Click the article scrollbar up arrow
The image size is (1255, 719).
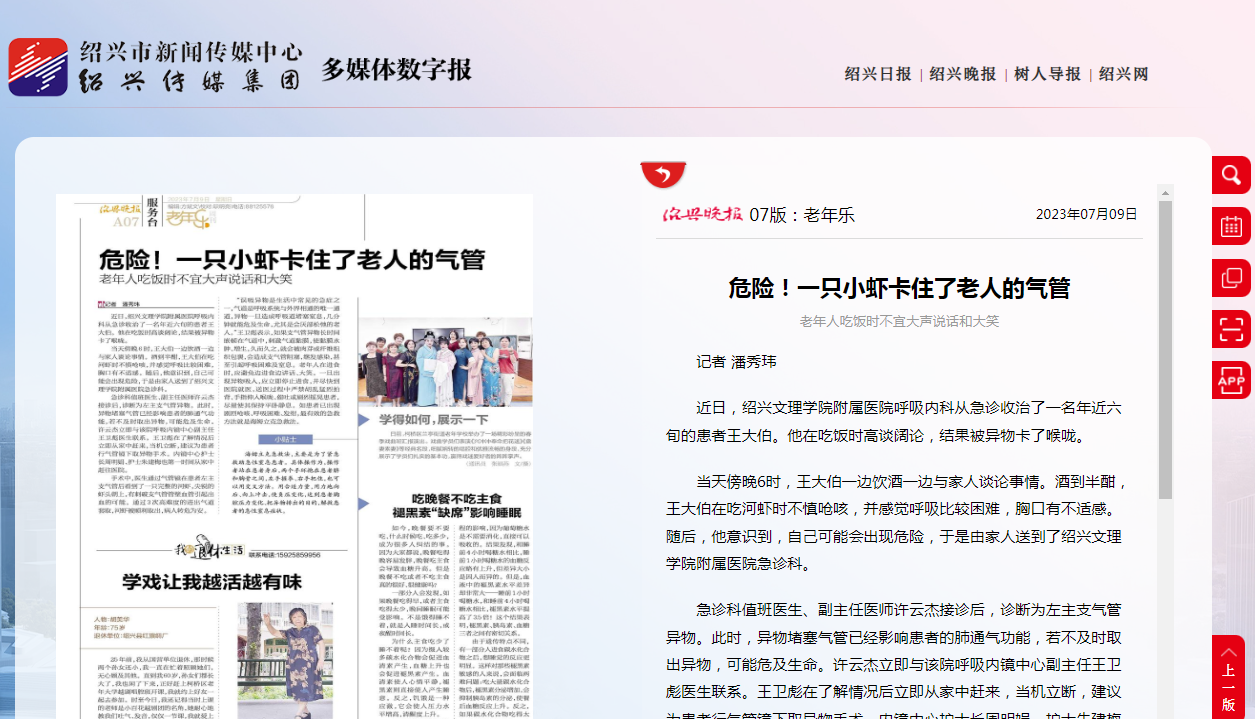point(1165,192)
